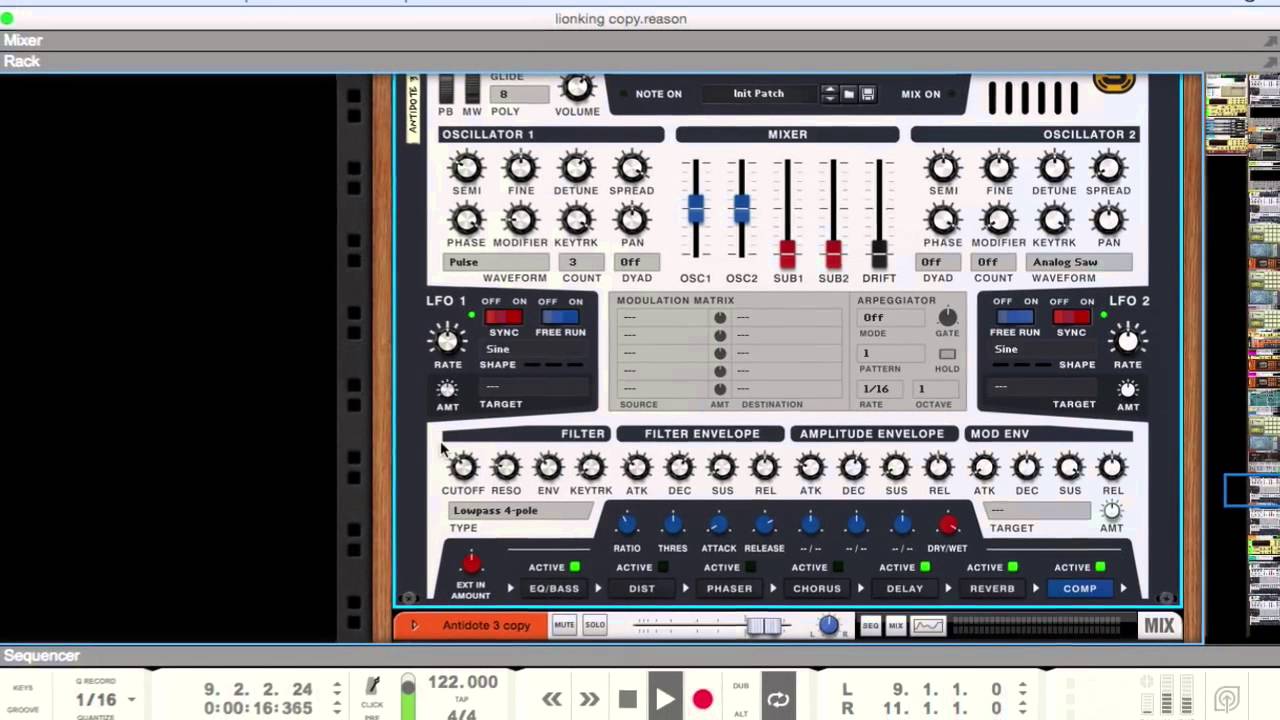Start playback with the play button

click(665, 697)
